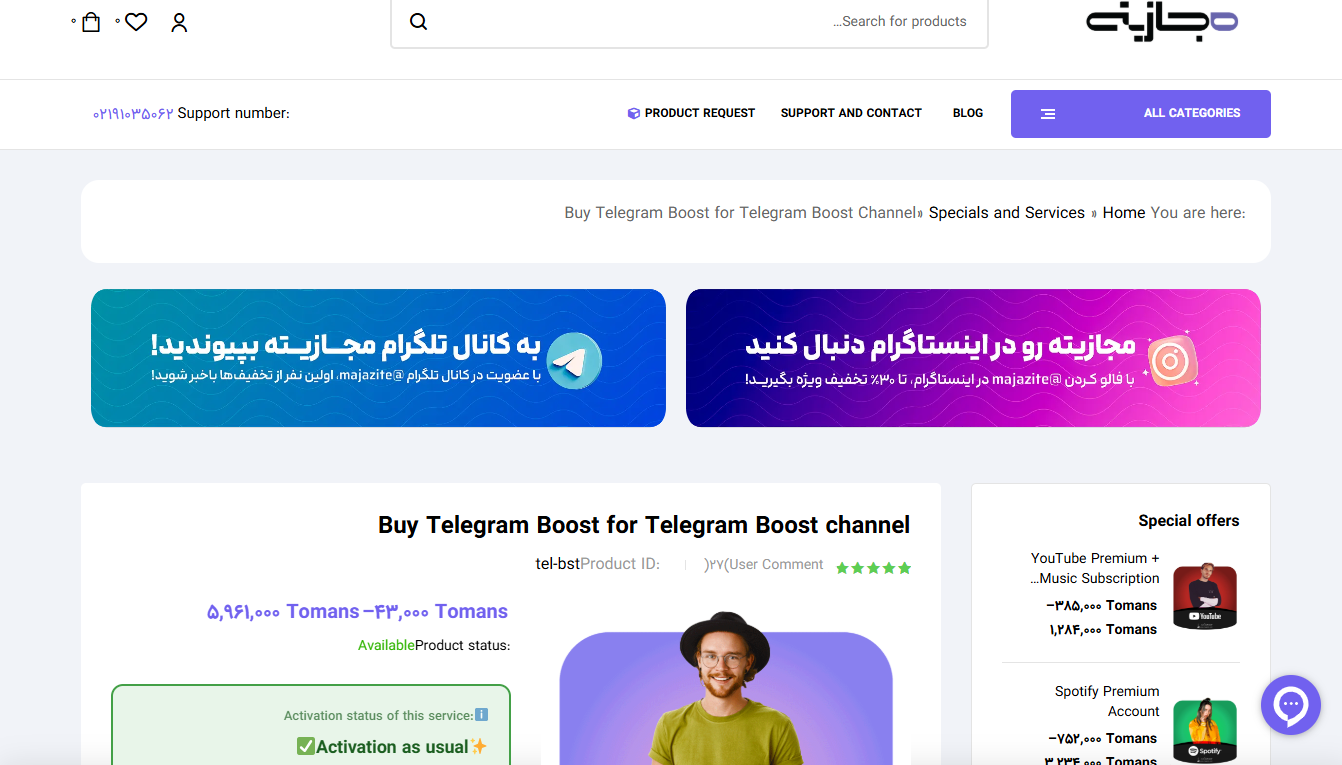Click the User Comment count link
1342x765 pixels.
(765, 564)
